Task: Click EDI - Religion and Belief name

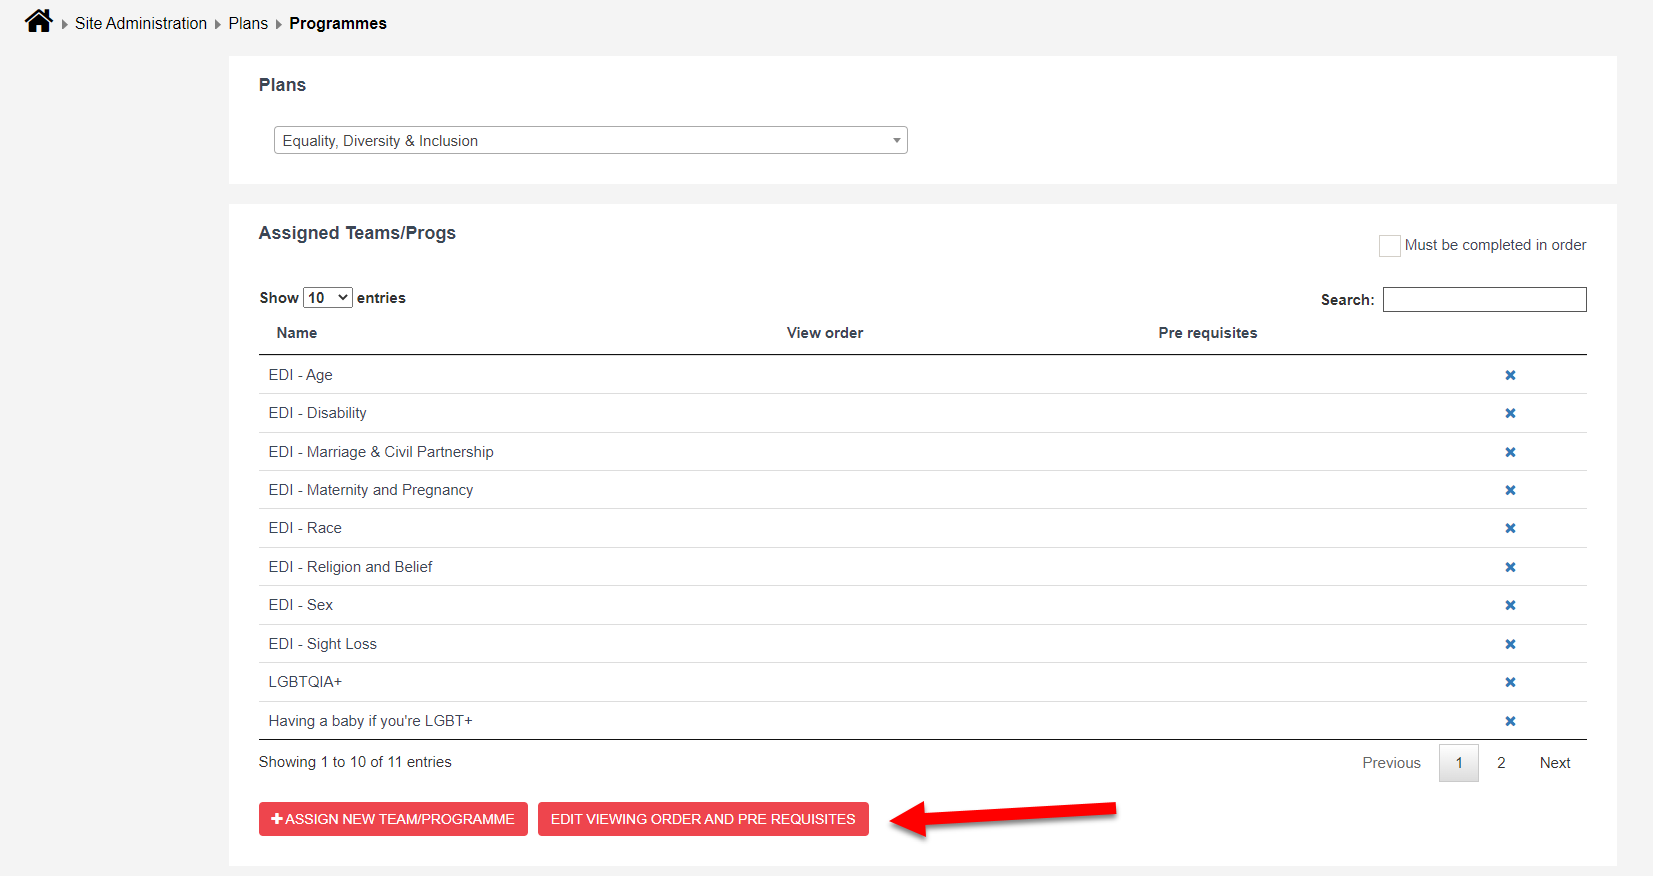Action: pyautogui.click(x=350, y=567)
